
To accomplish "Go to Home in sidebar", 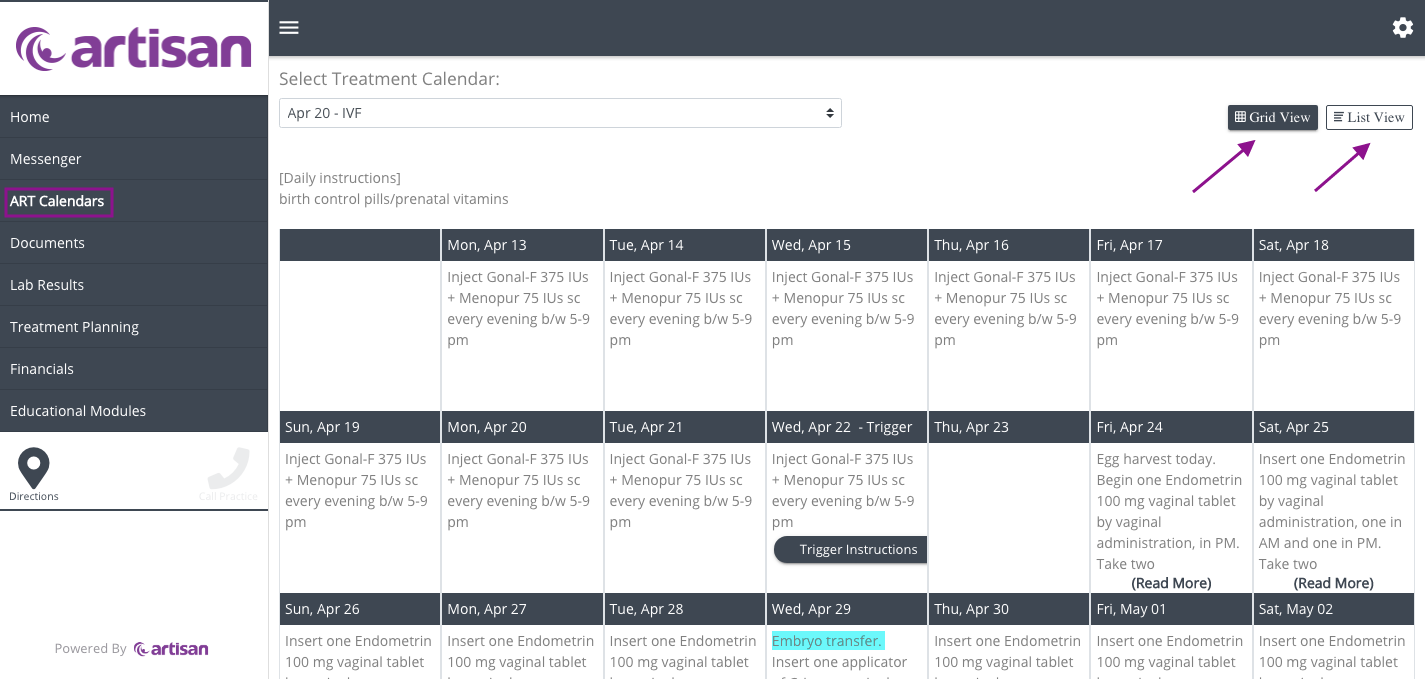I will click(x=30, y=117).
